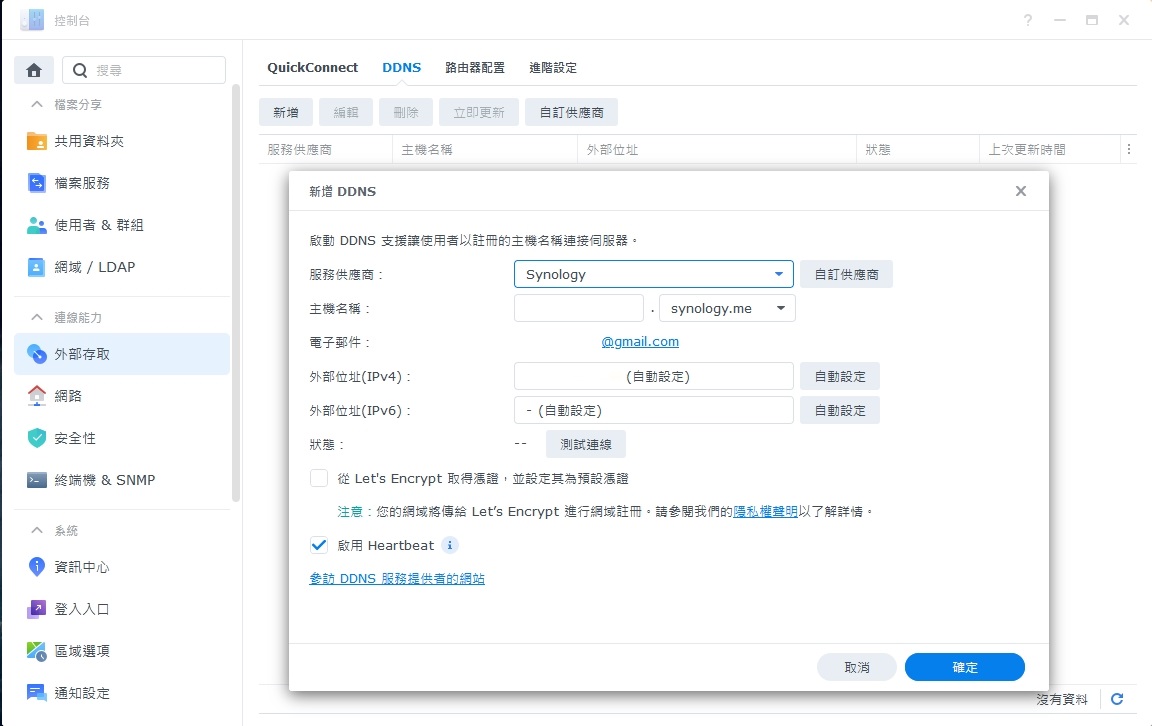Viewport: 1152px width, 726px height.
Task: Focus the 外部位址(IPv6) input field
Action: click(654, 410)
